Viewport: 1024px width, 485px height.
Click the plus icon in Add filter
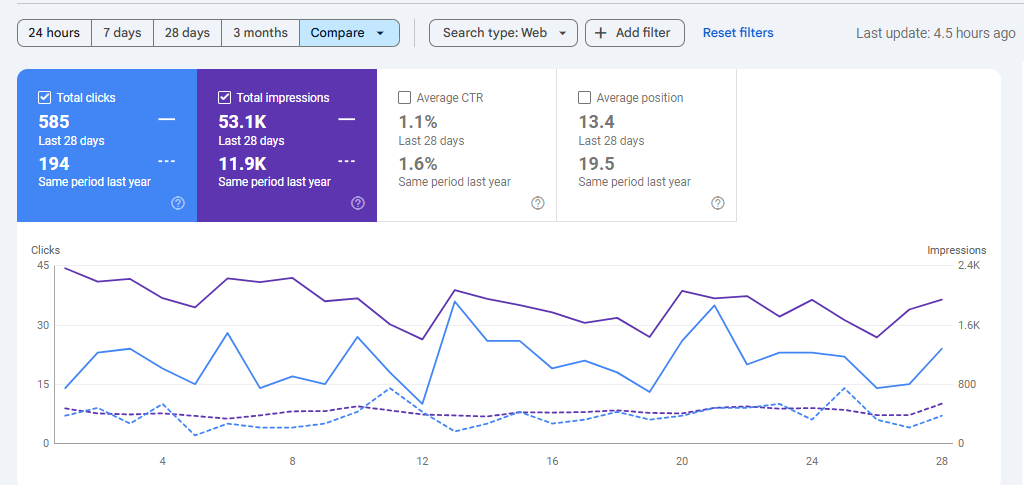click(x=600, y=33)
